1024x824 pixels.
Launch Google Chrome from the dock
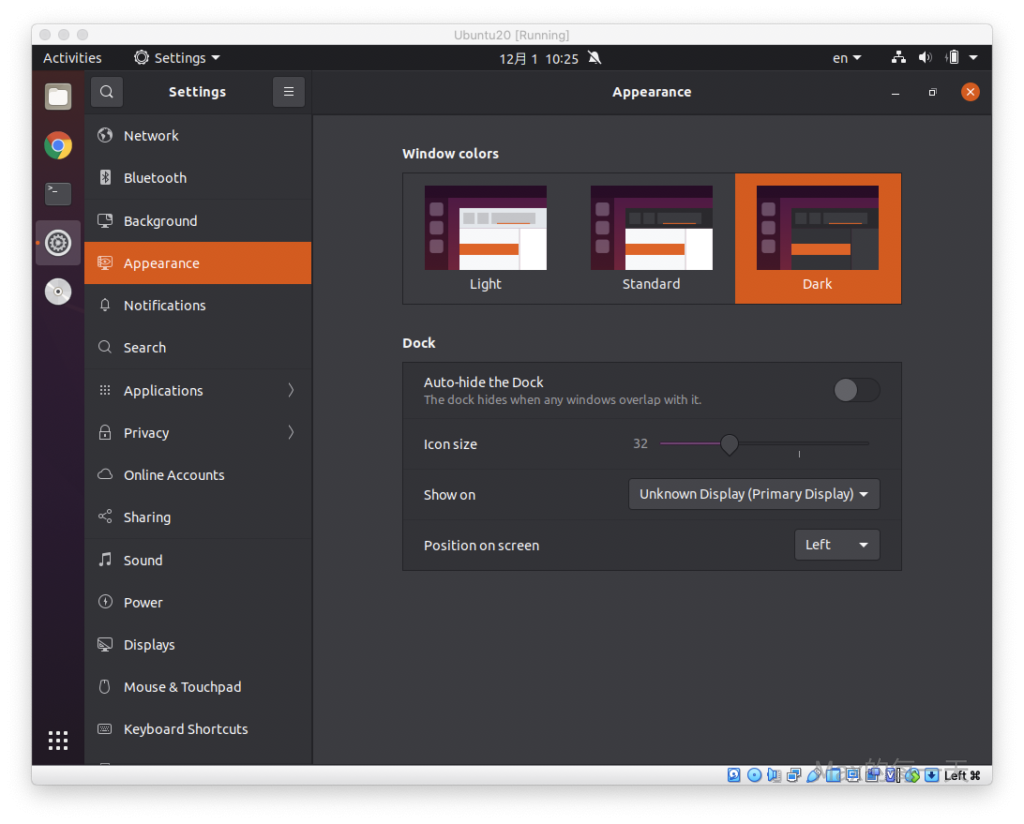(x=58, y=146)
